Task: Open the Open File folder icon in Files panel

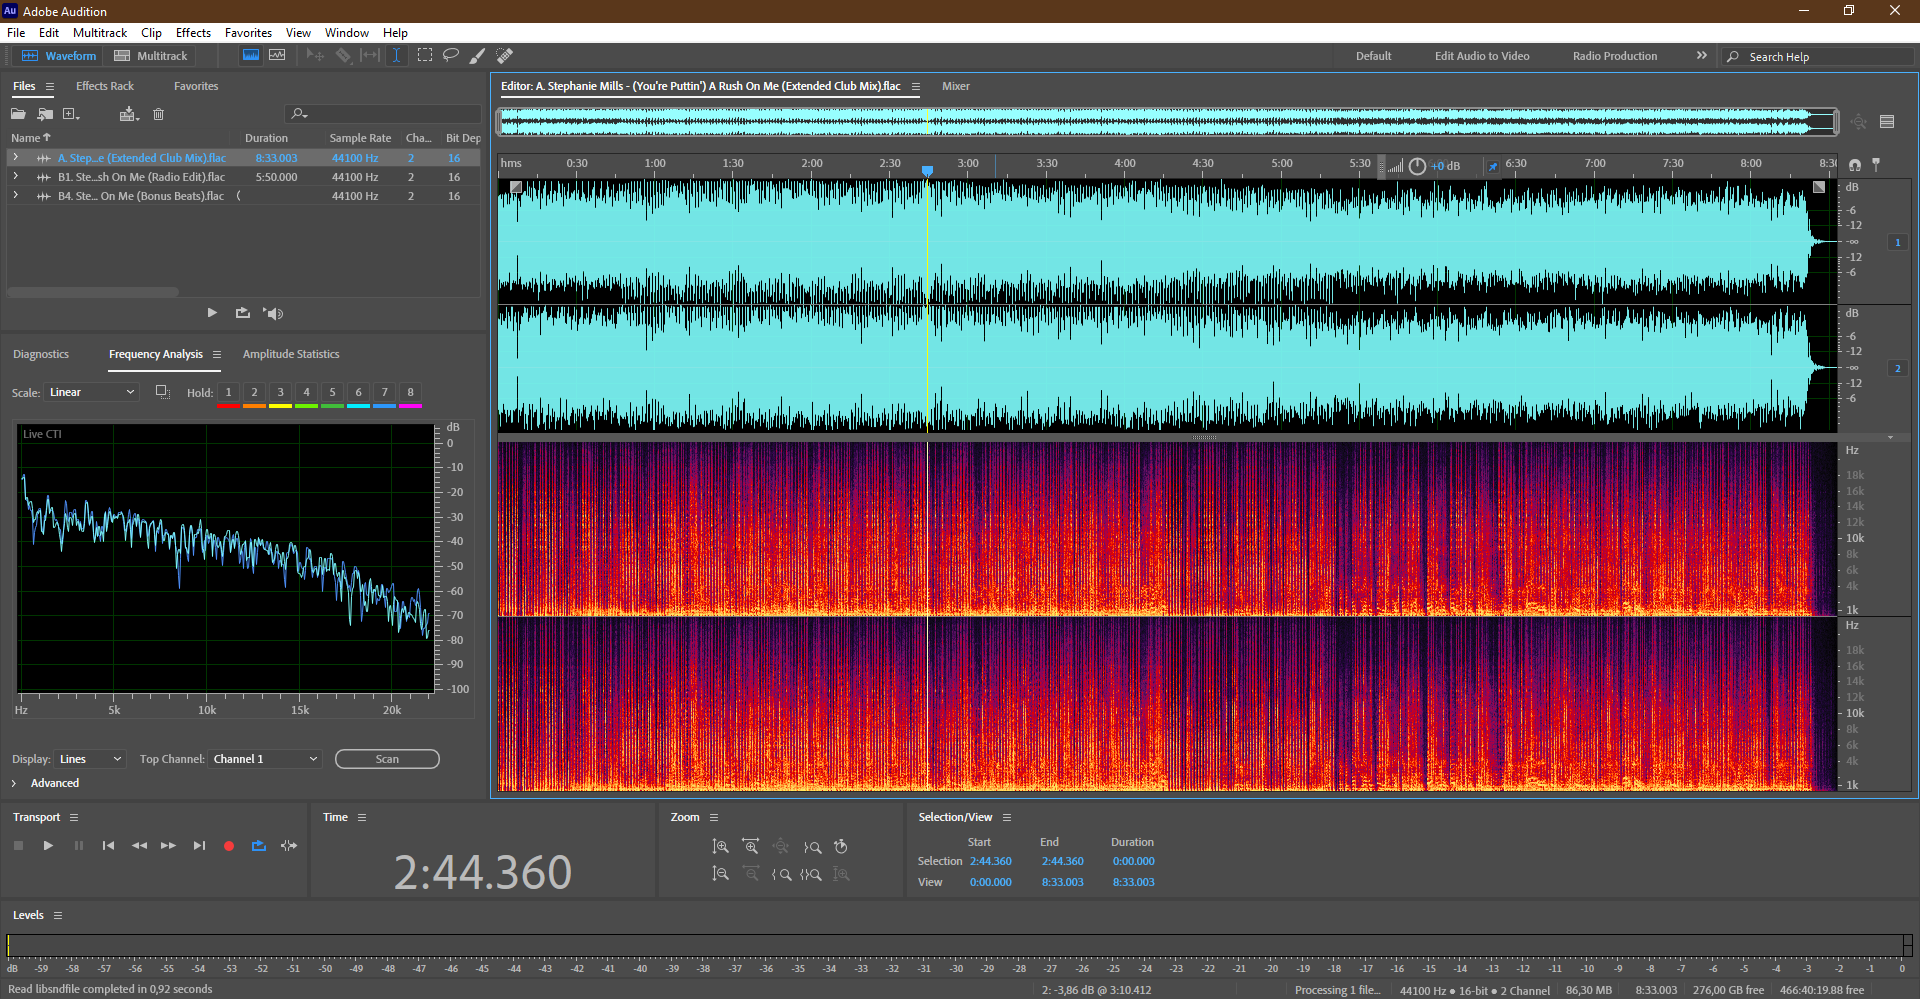Action: pos(18,114)
